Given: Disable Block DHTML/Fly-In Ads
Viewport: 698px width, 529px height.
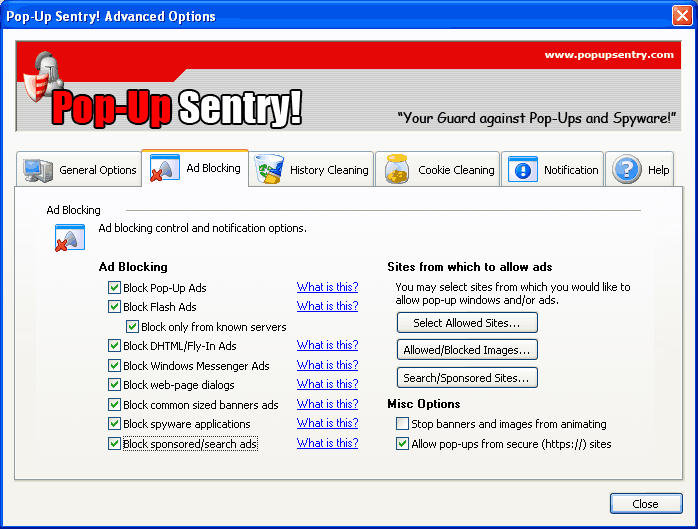Looking at the screenshot, I should [114, 346].
